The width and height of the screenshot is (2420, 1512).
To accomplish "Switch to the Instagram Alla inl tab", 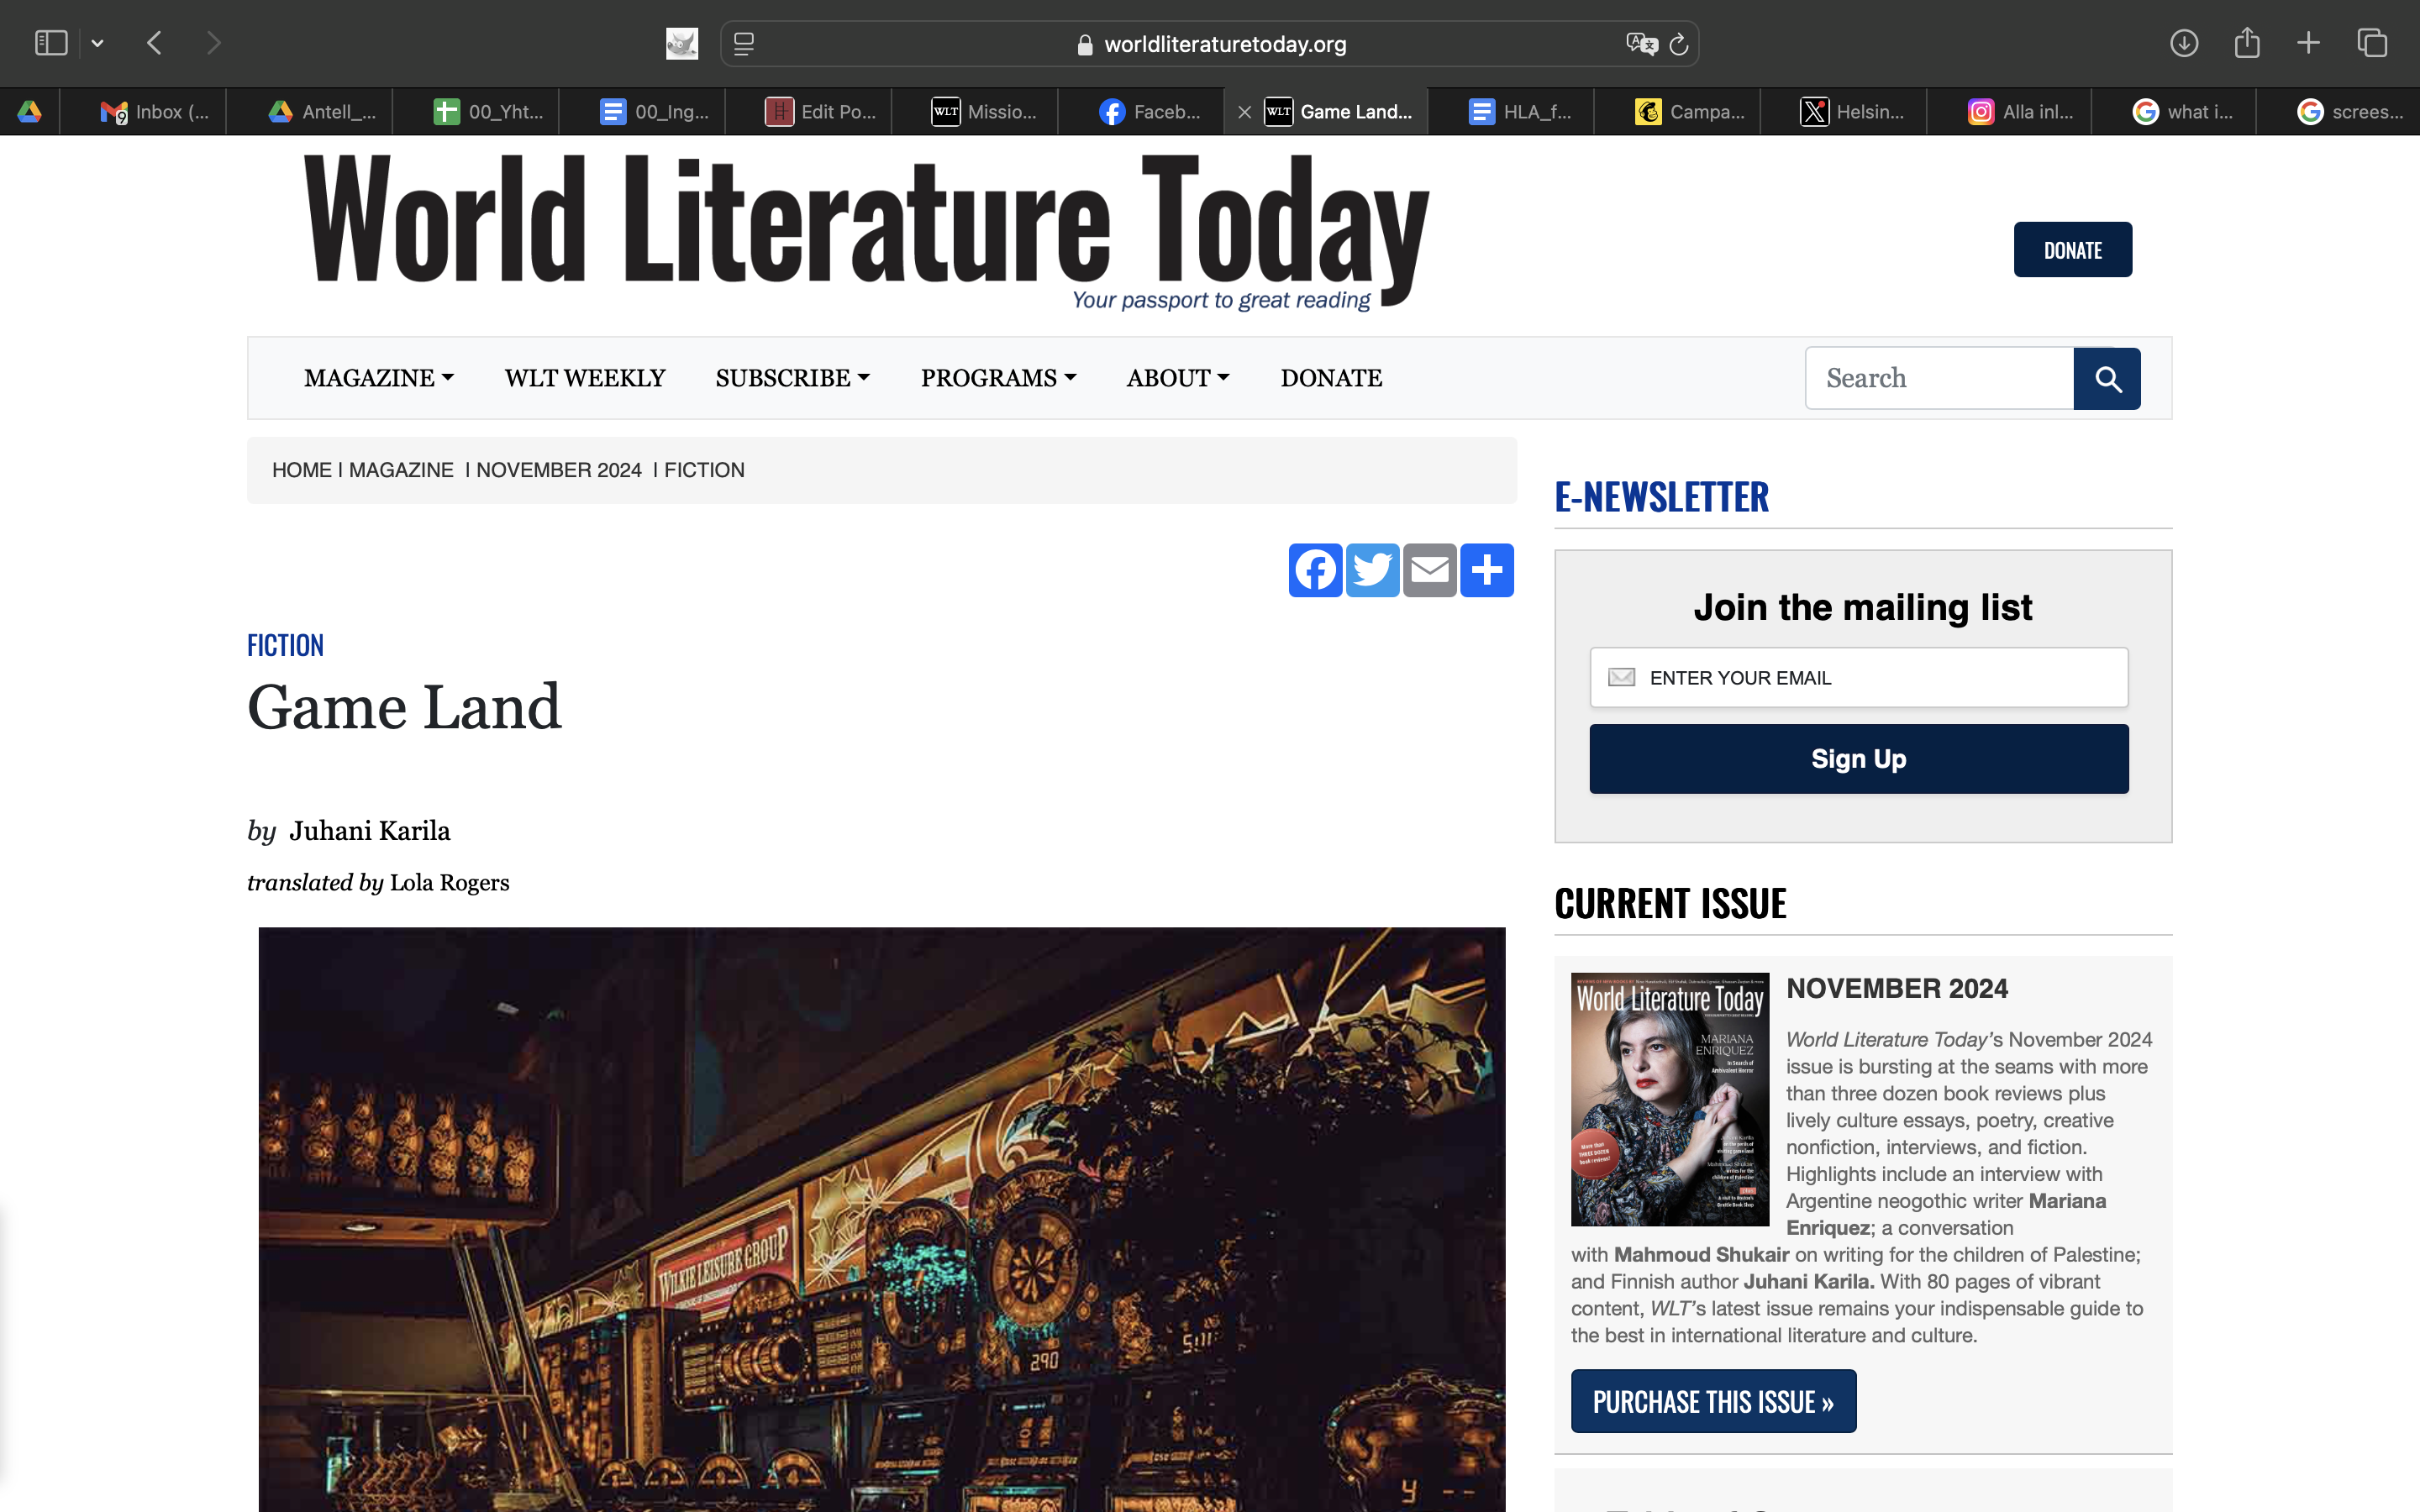I will (x=2009, y=112).
